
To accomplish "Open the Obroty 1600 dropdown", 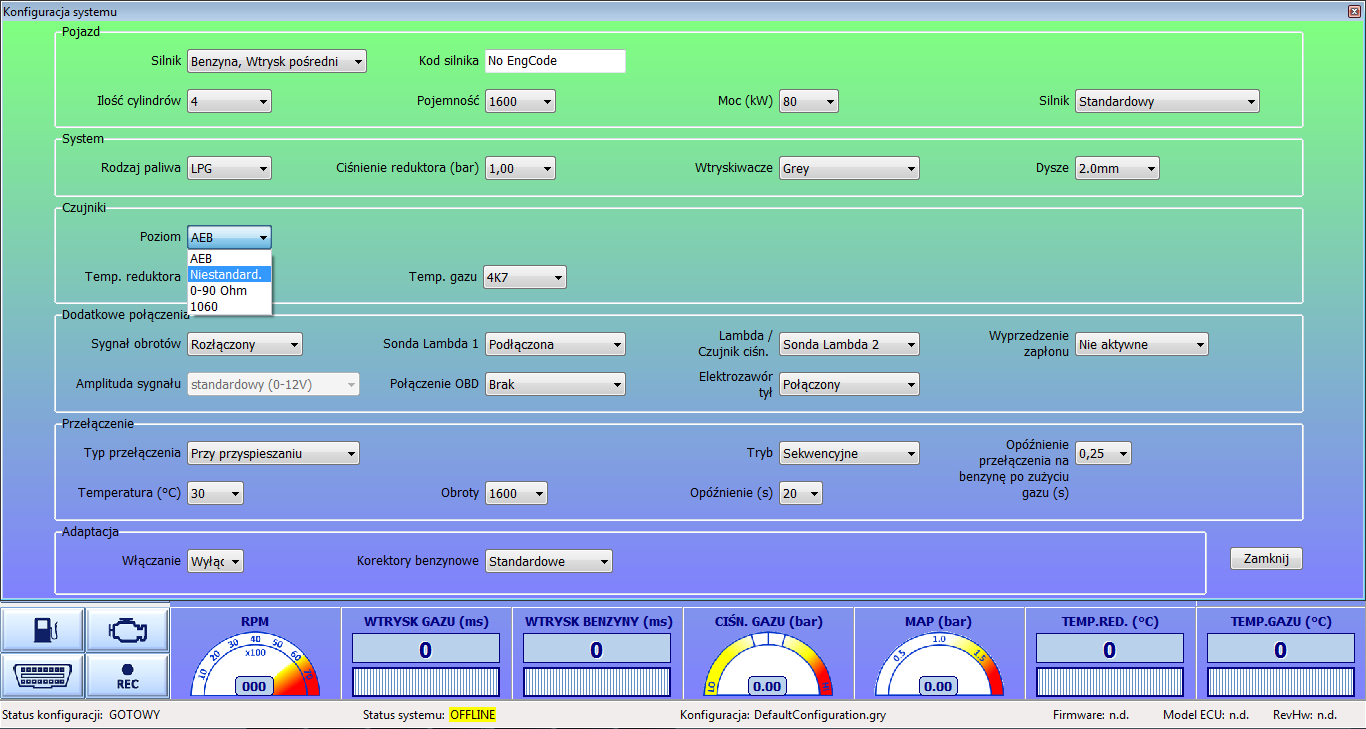I will tap(516, 493).
